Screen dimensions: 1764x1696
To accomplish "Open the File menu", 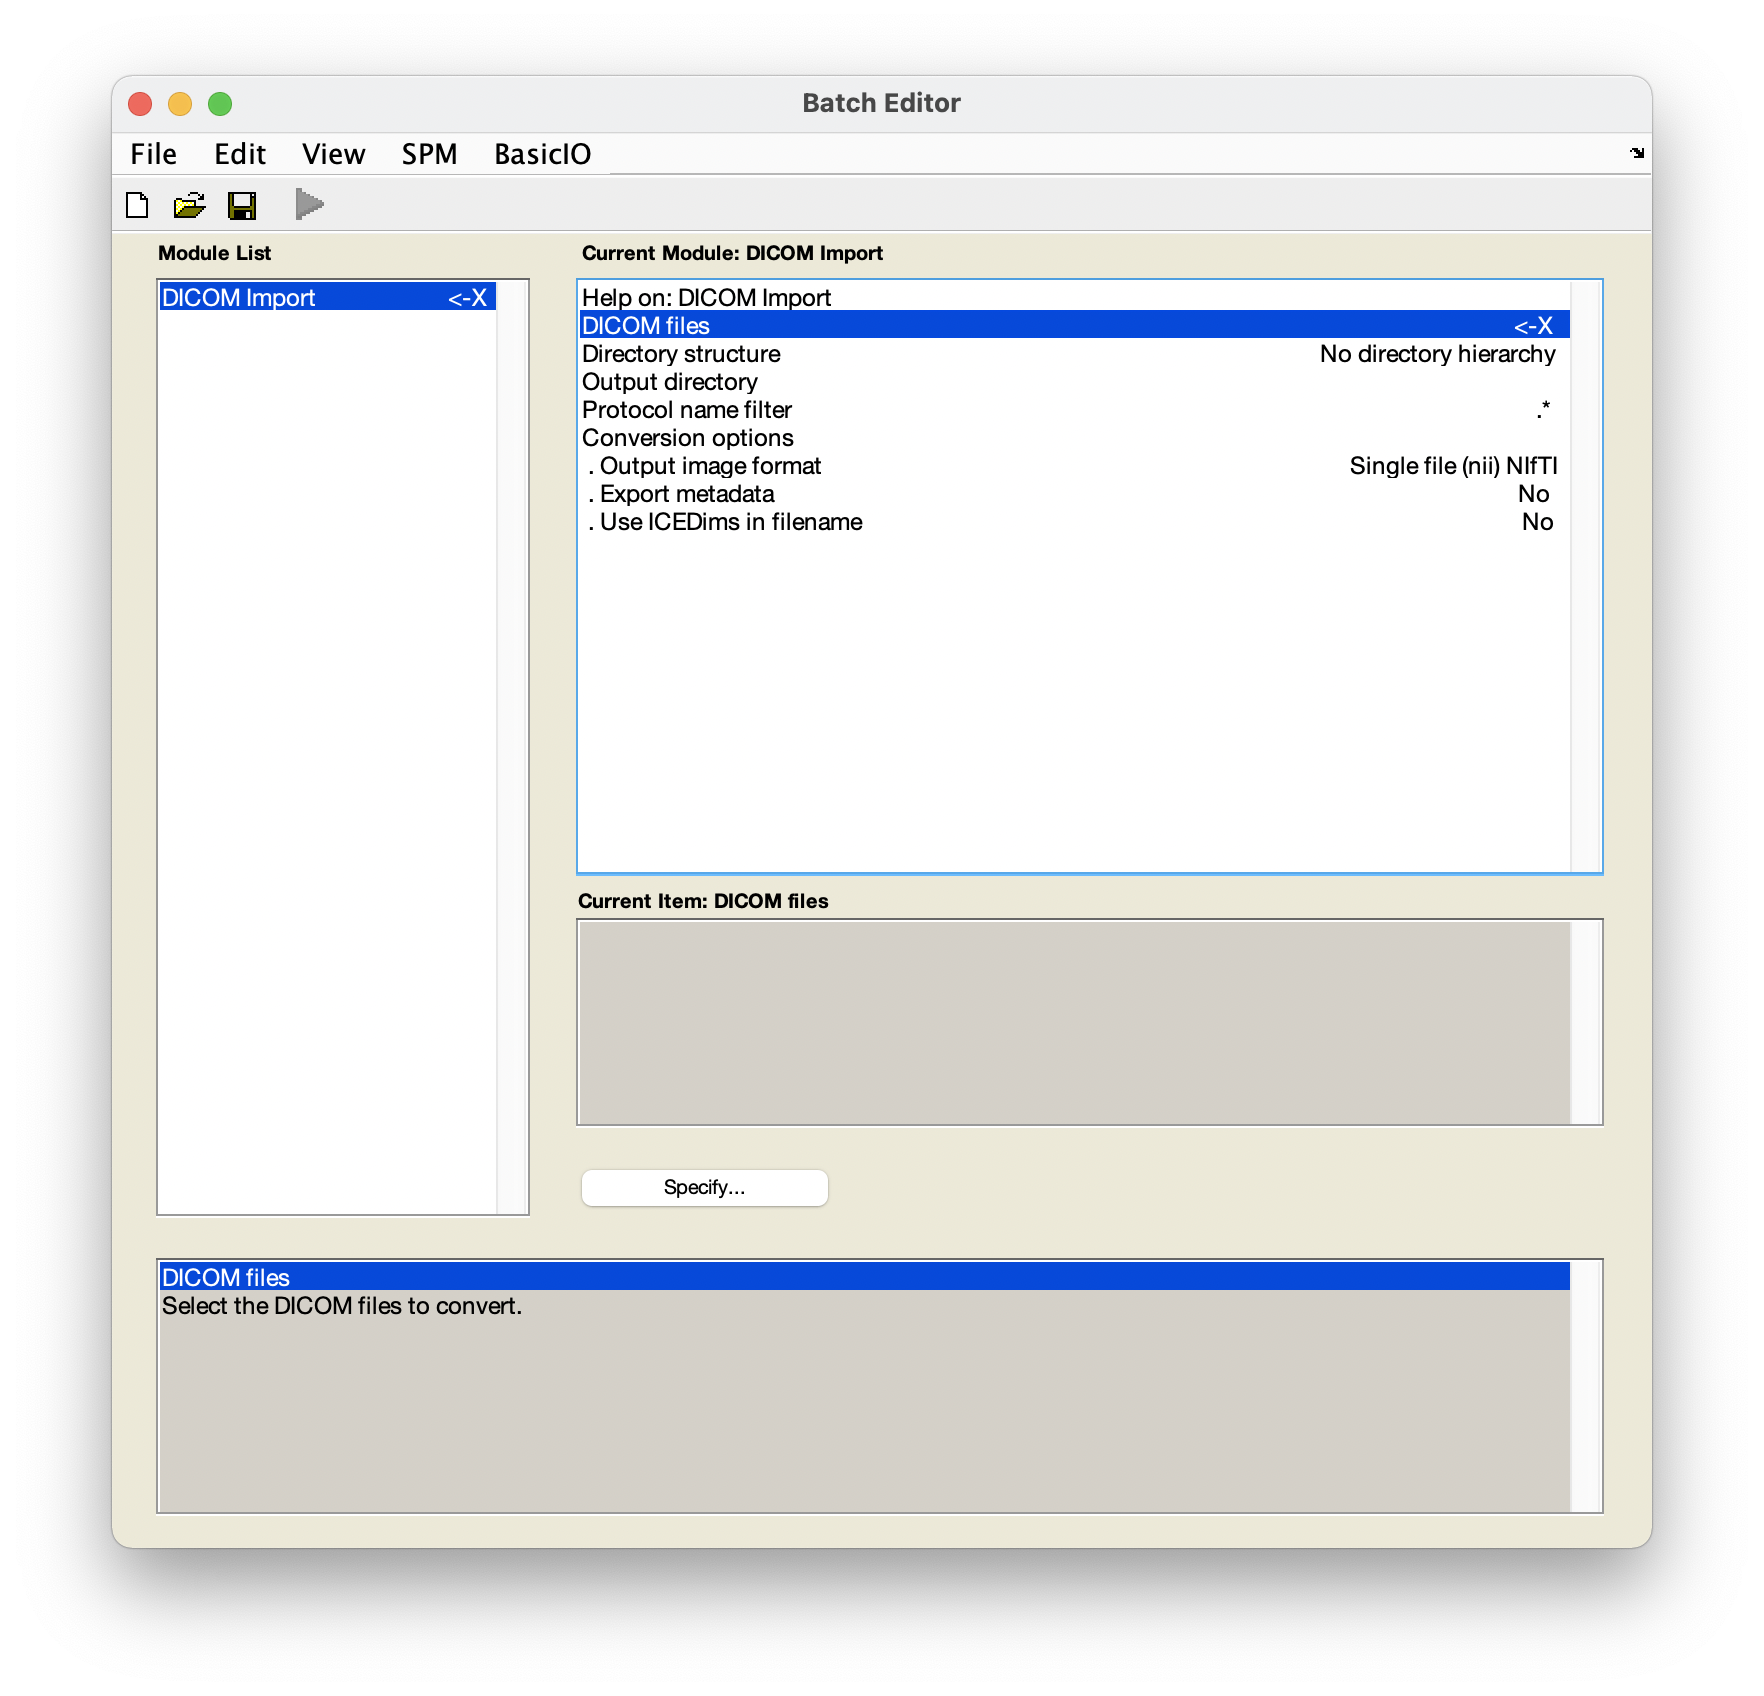I will [153, 154].
